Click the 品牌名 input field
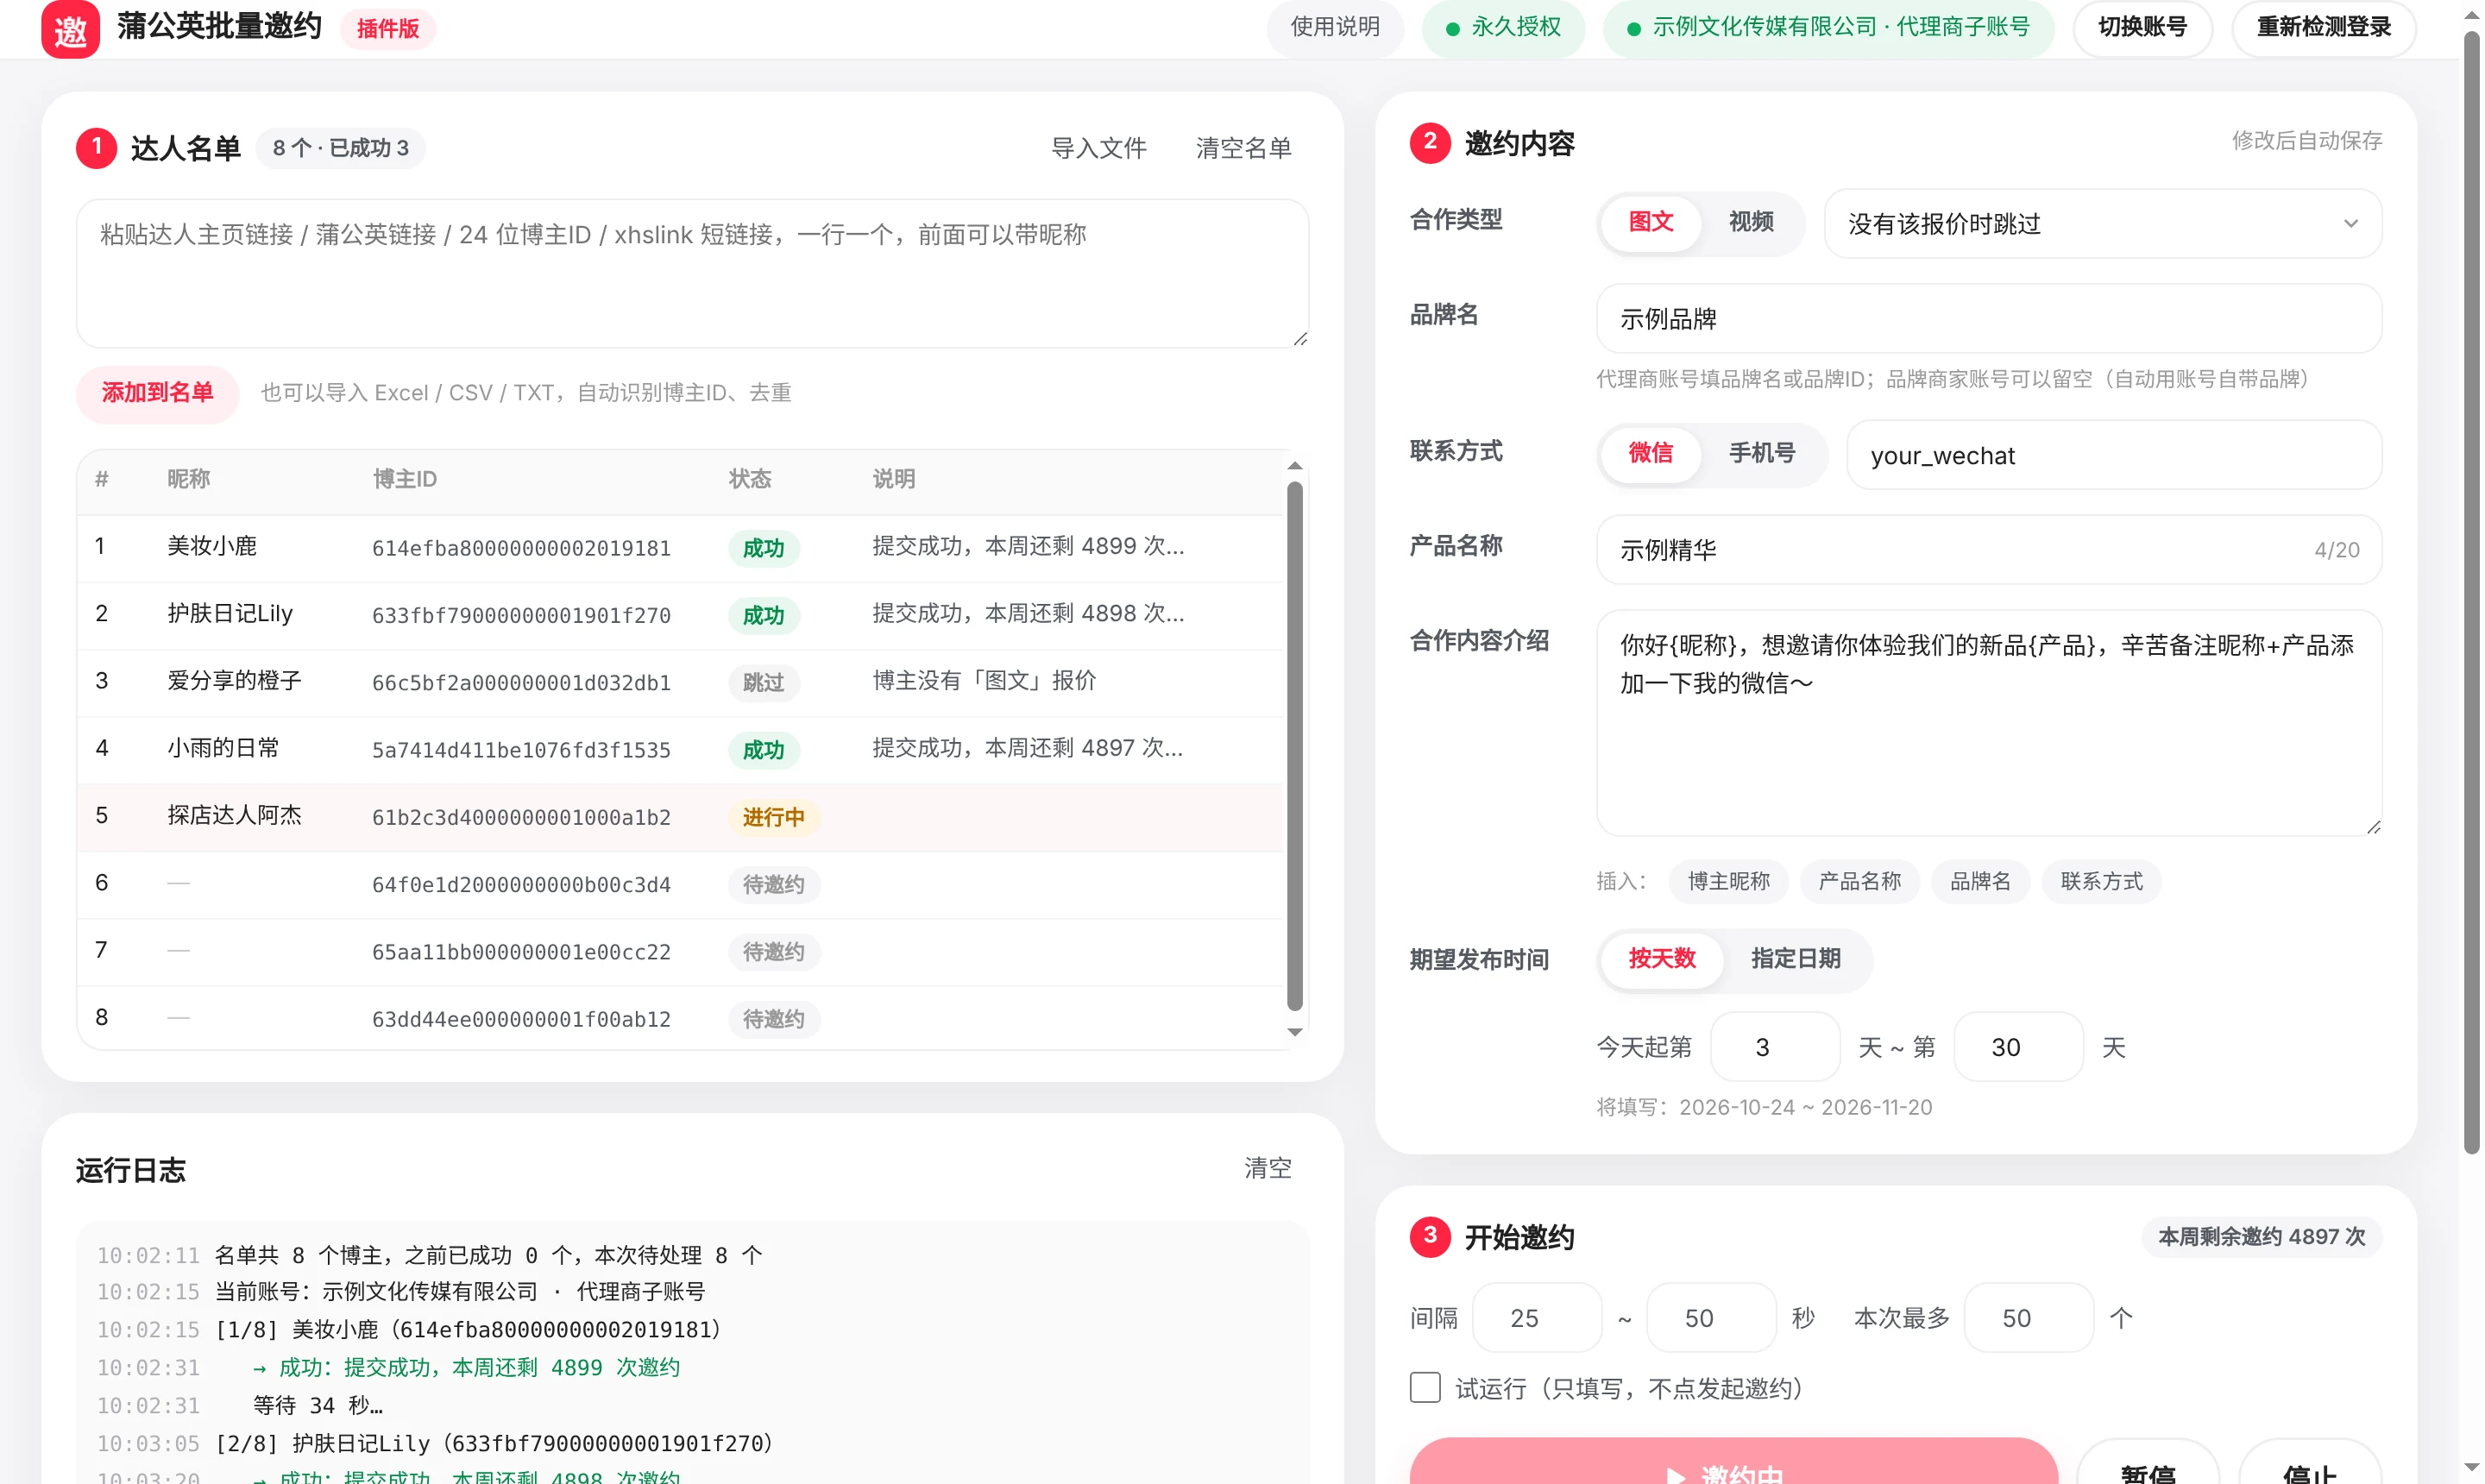The width and height of the screenshot is (2485, 1484). tap(1991, 318)
